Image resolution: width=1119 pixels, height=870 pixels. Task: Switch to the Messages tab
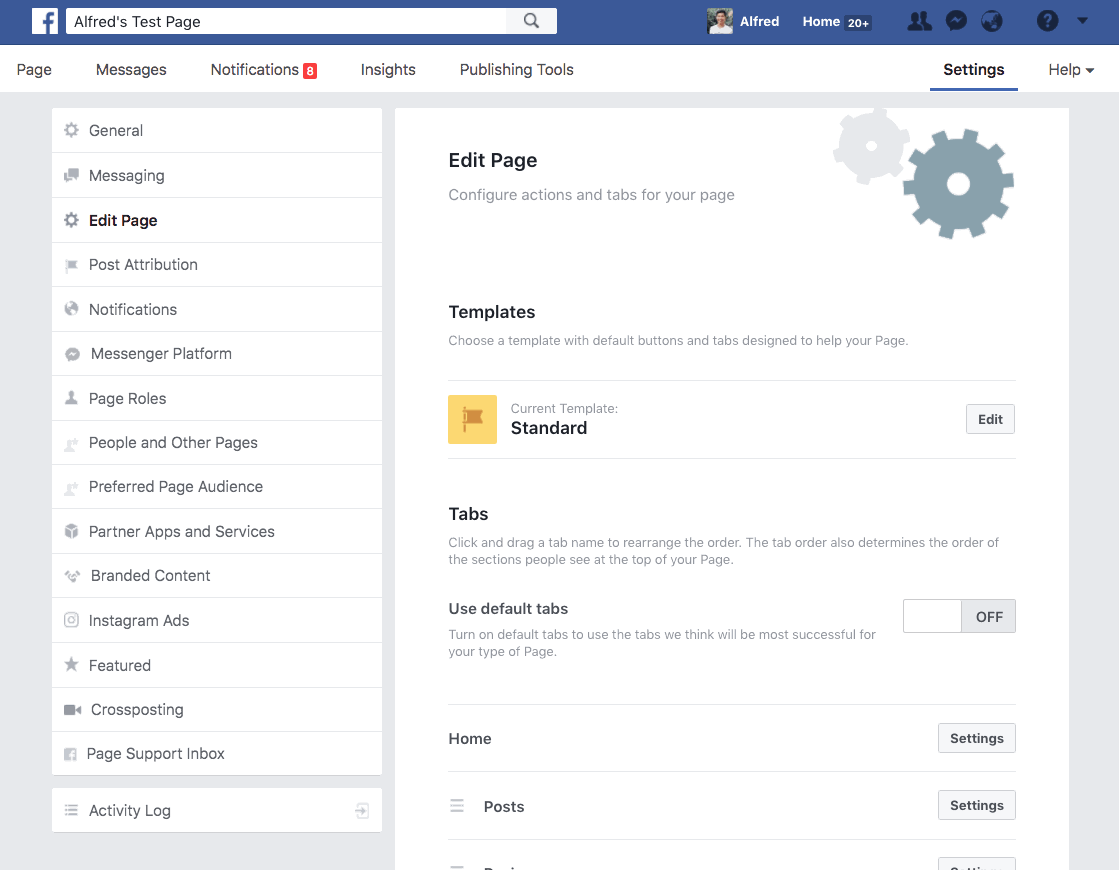point(131,70)
